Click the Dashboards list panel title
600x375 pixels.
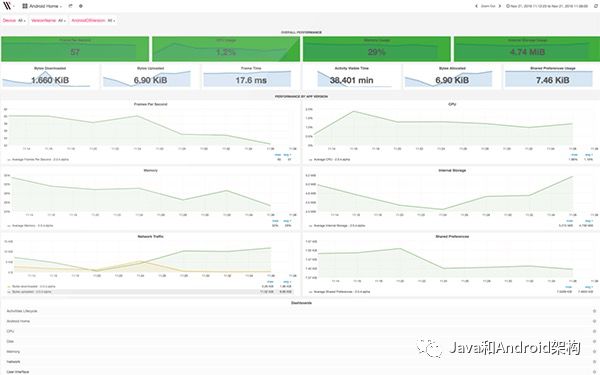click(x=301, y=303)
